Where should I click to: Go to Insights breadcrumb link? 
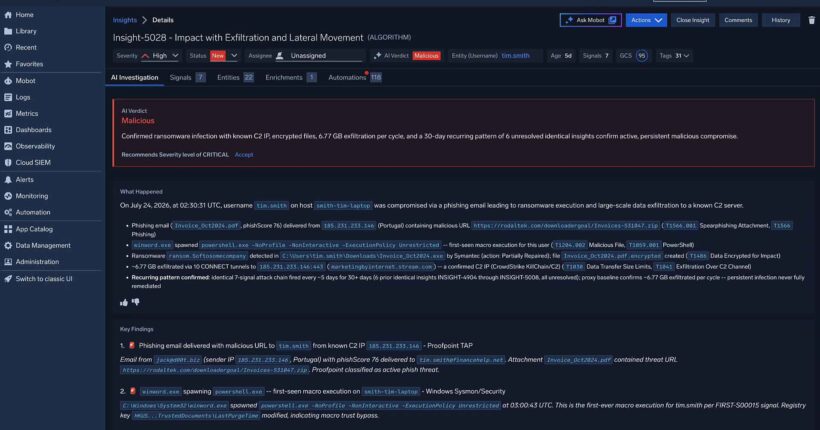pyautogui.click(x=124, y=20)
